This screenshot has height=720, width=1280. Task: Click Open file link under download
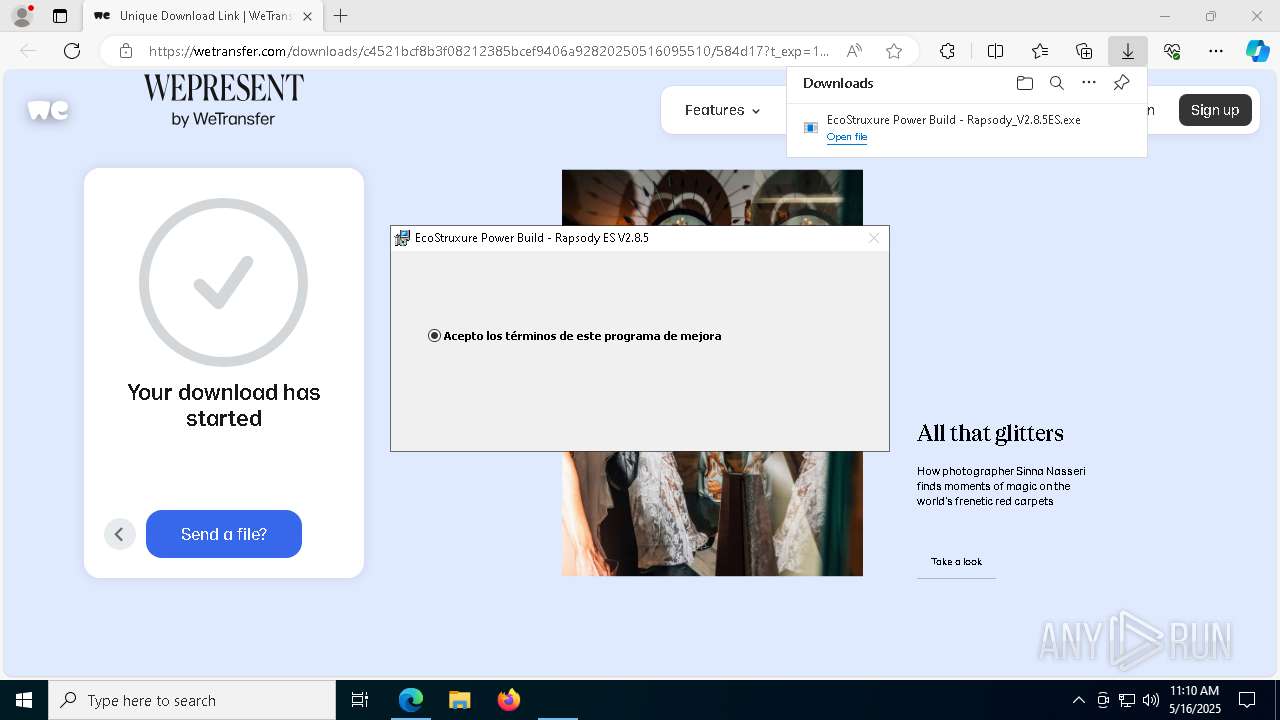[x=847, y=137]
